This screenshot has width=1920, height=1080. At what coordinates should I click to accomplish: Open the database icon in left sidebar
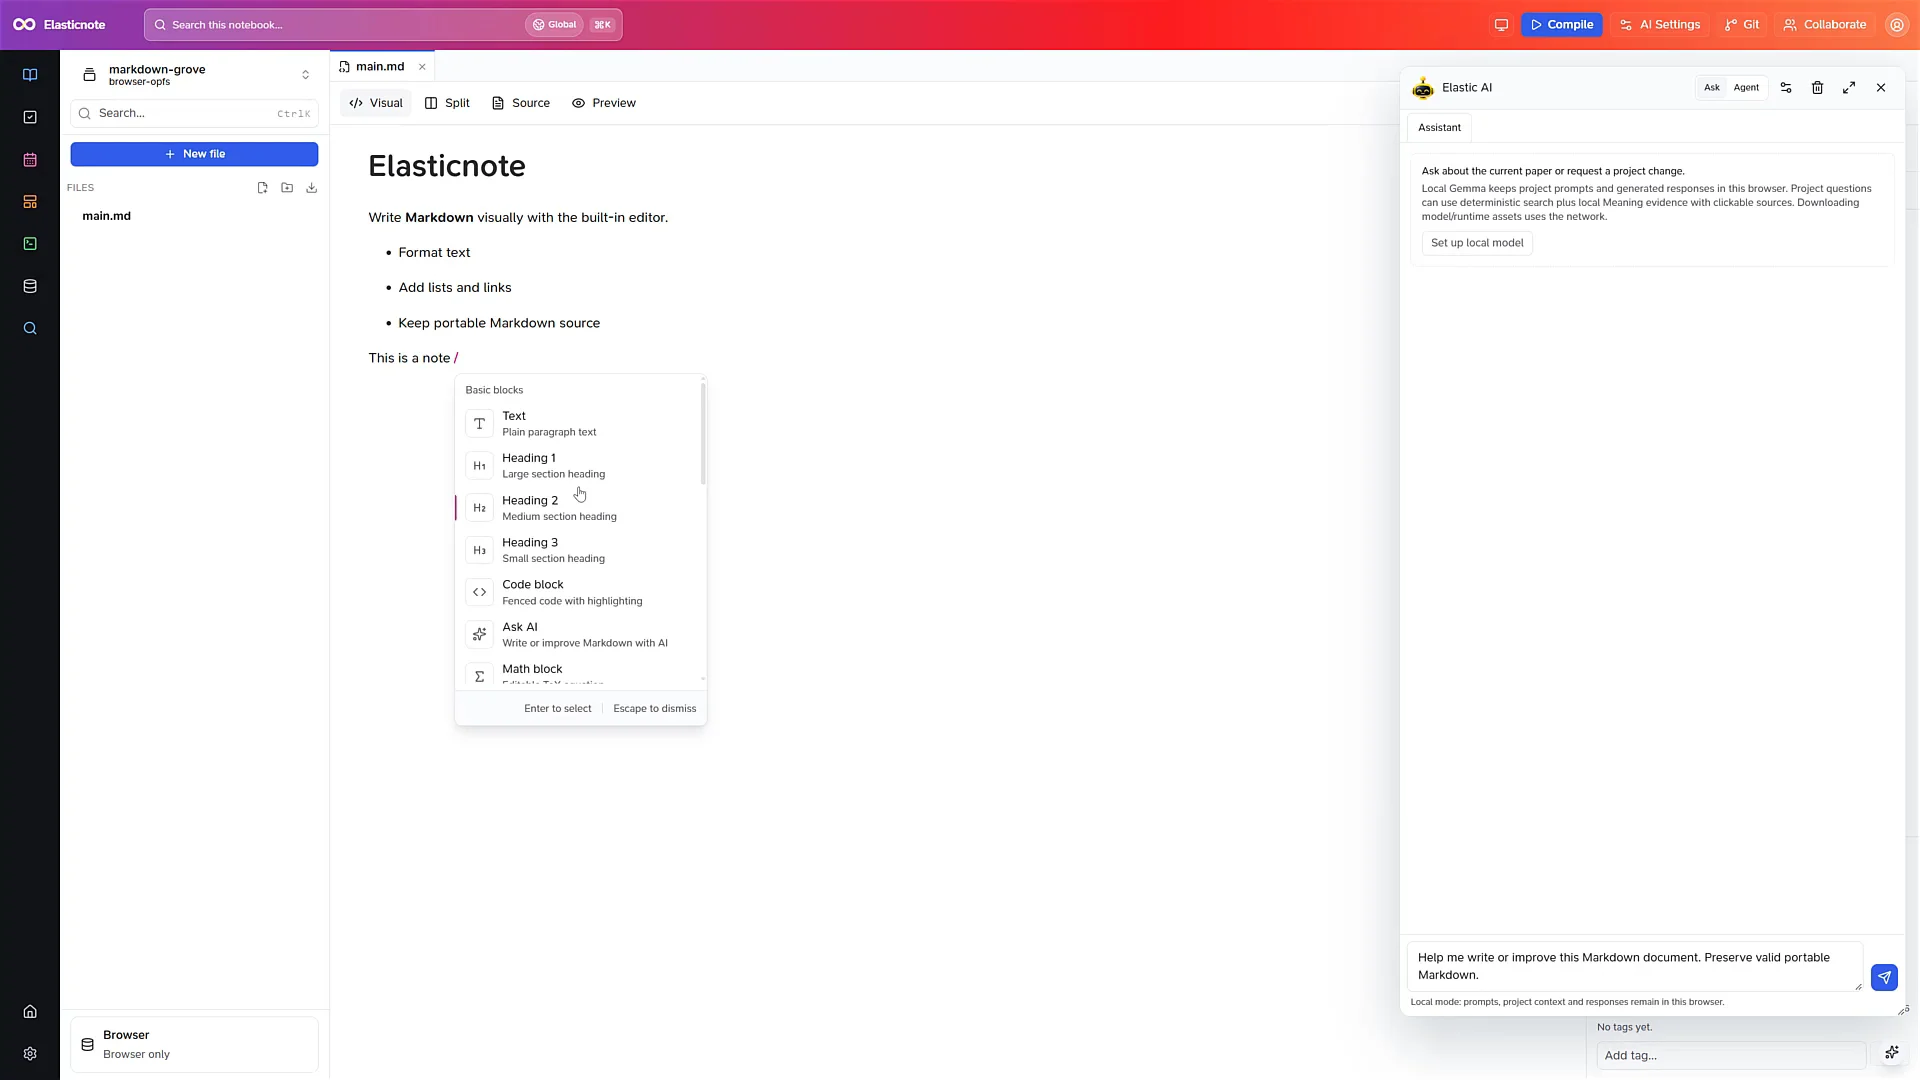[x=30, y=286]
